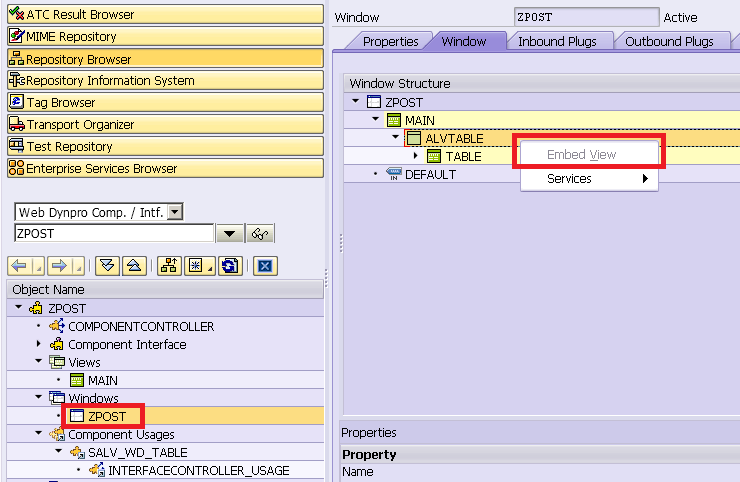The height and width of the screenshot is (482, 740).
Task: Select COMPONENTCONTROLLER in object tree
Action: point(141,326)
